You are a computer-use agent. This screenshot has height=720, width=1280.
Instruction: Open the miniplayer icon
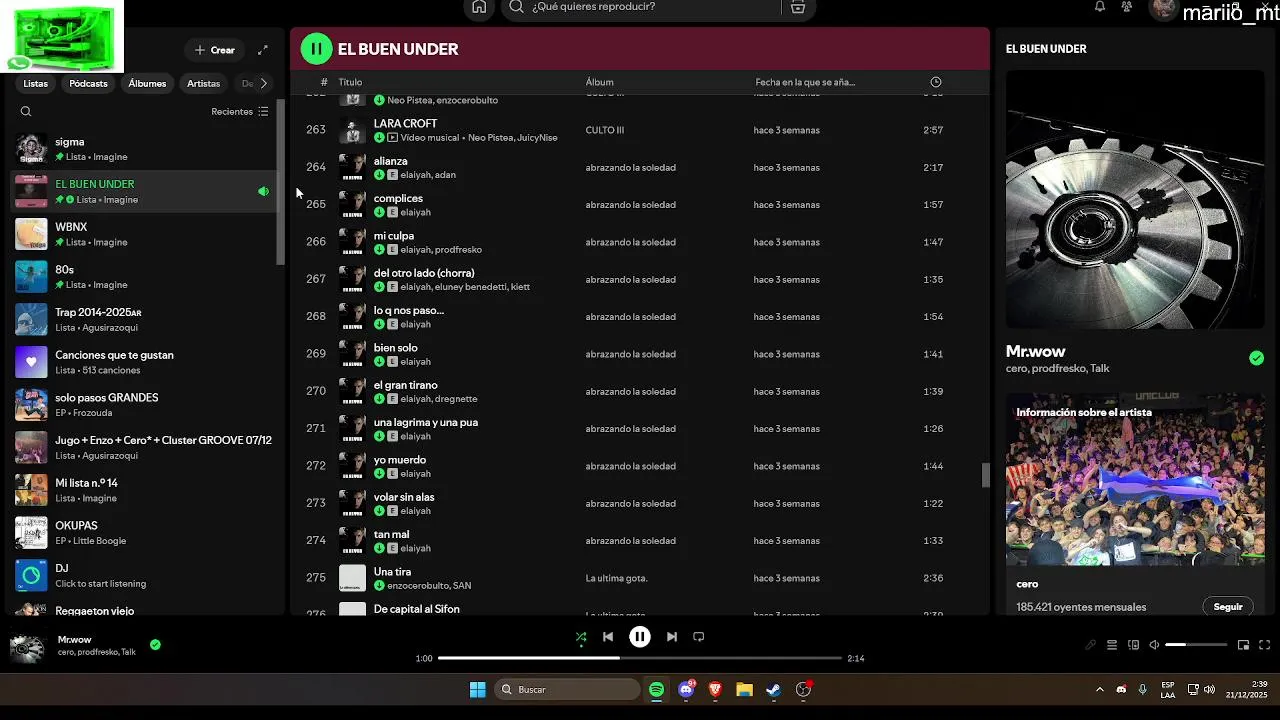(x=1243, y=645)
